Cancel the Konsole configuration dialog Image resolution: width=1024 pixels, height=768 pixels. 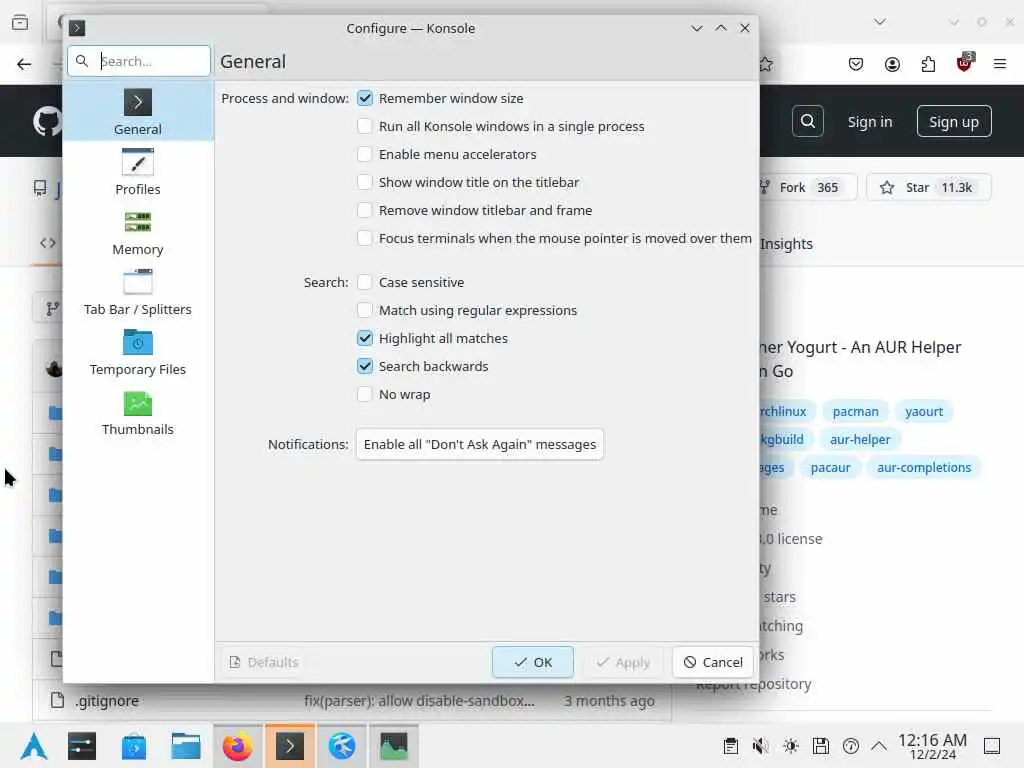pos(712,662)
